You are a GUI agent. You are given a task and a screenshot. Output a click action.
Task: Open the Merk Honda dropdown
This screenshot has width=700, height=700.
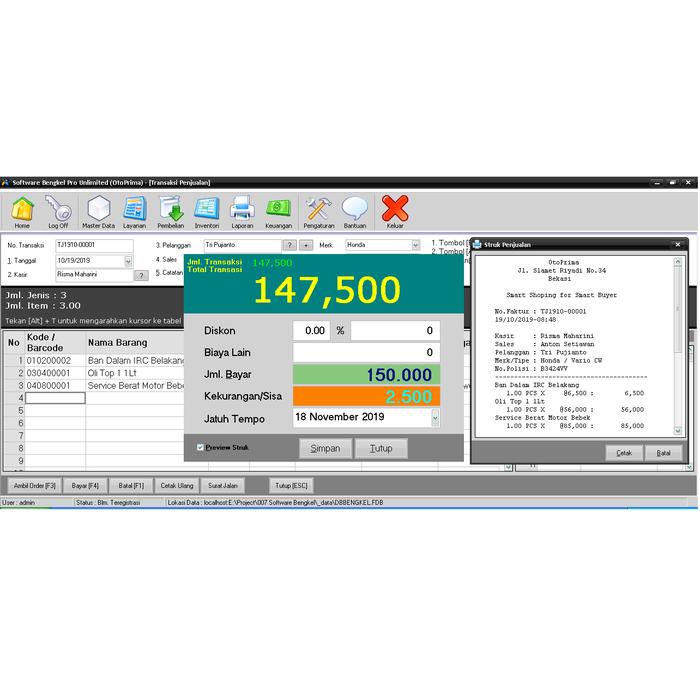[x=415, y=245]
